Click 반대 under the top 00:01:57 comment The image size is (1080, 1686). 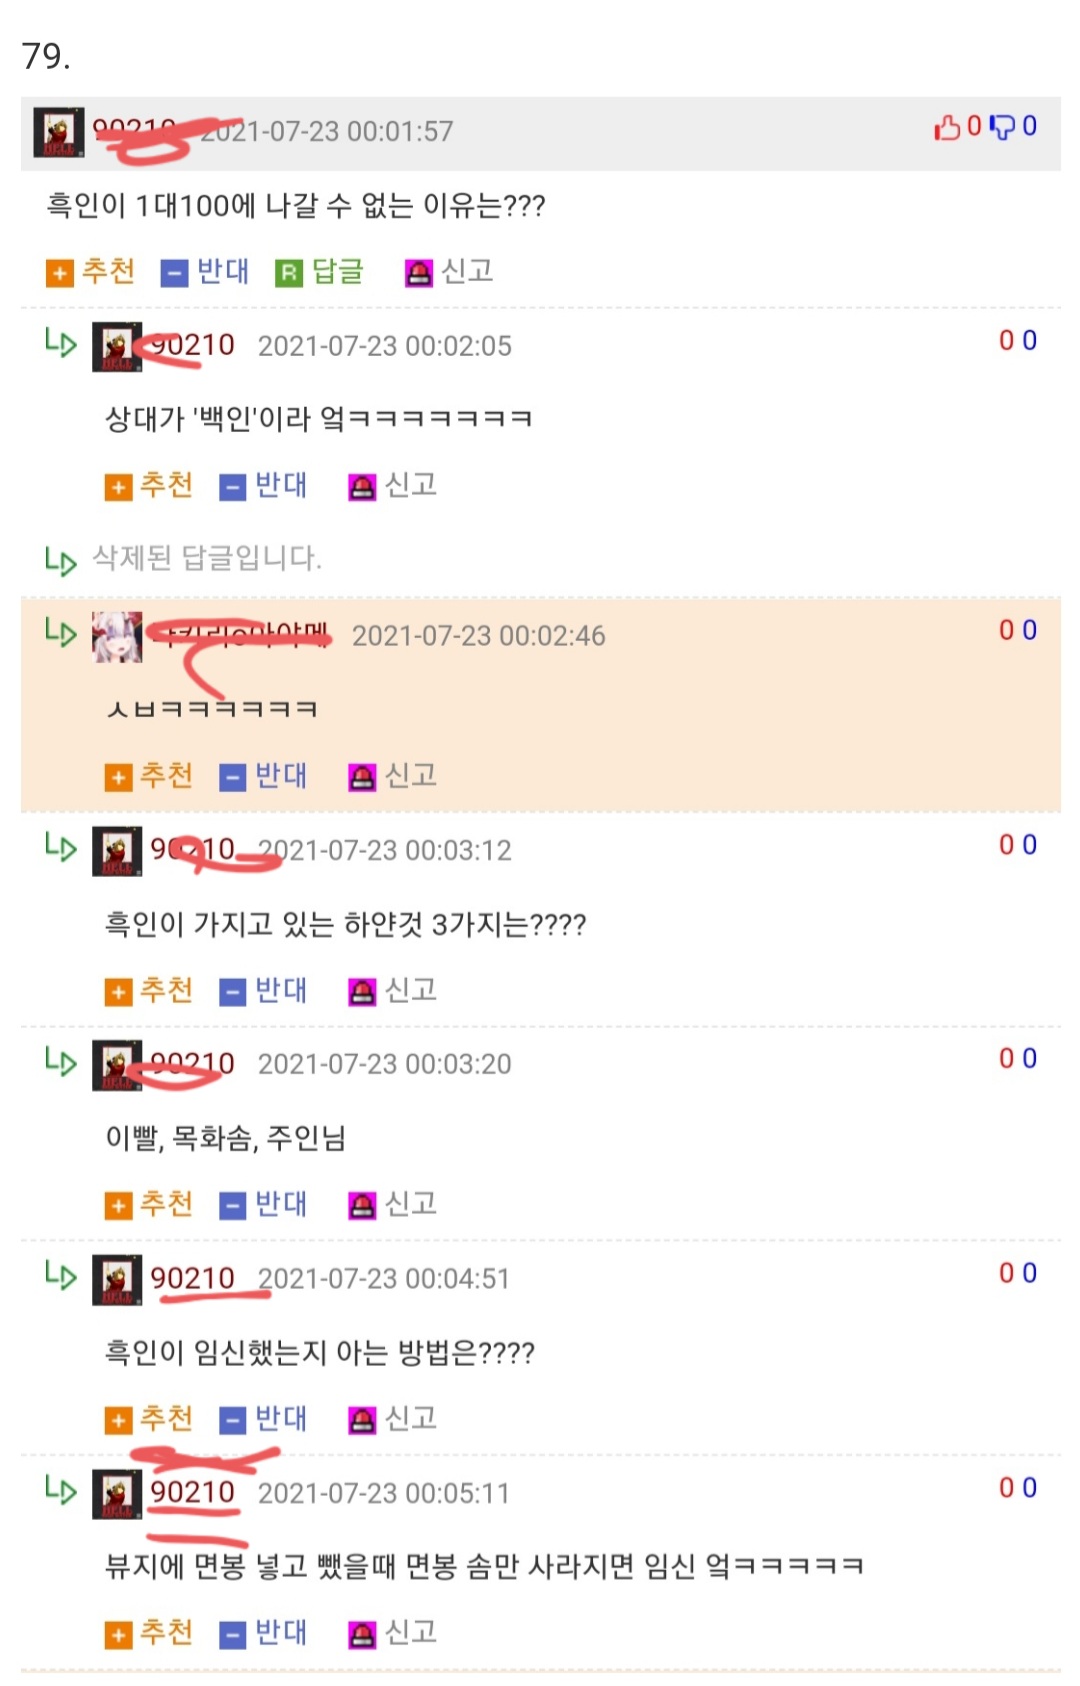pos(205,271)
